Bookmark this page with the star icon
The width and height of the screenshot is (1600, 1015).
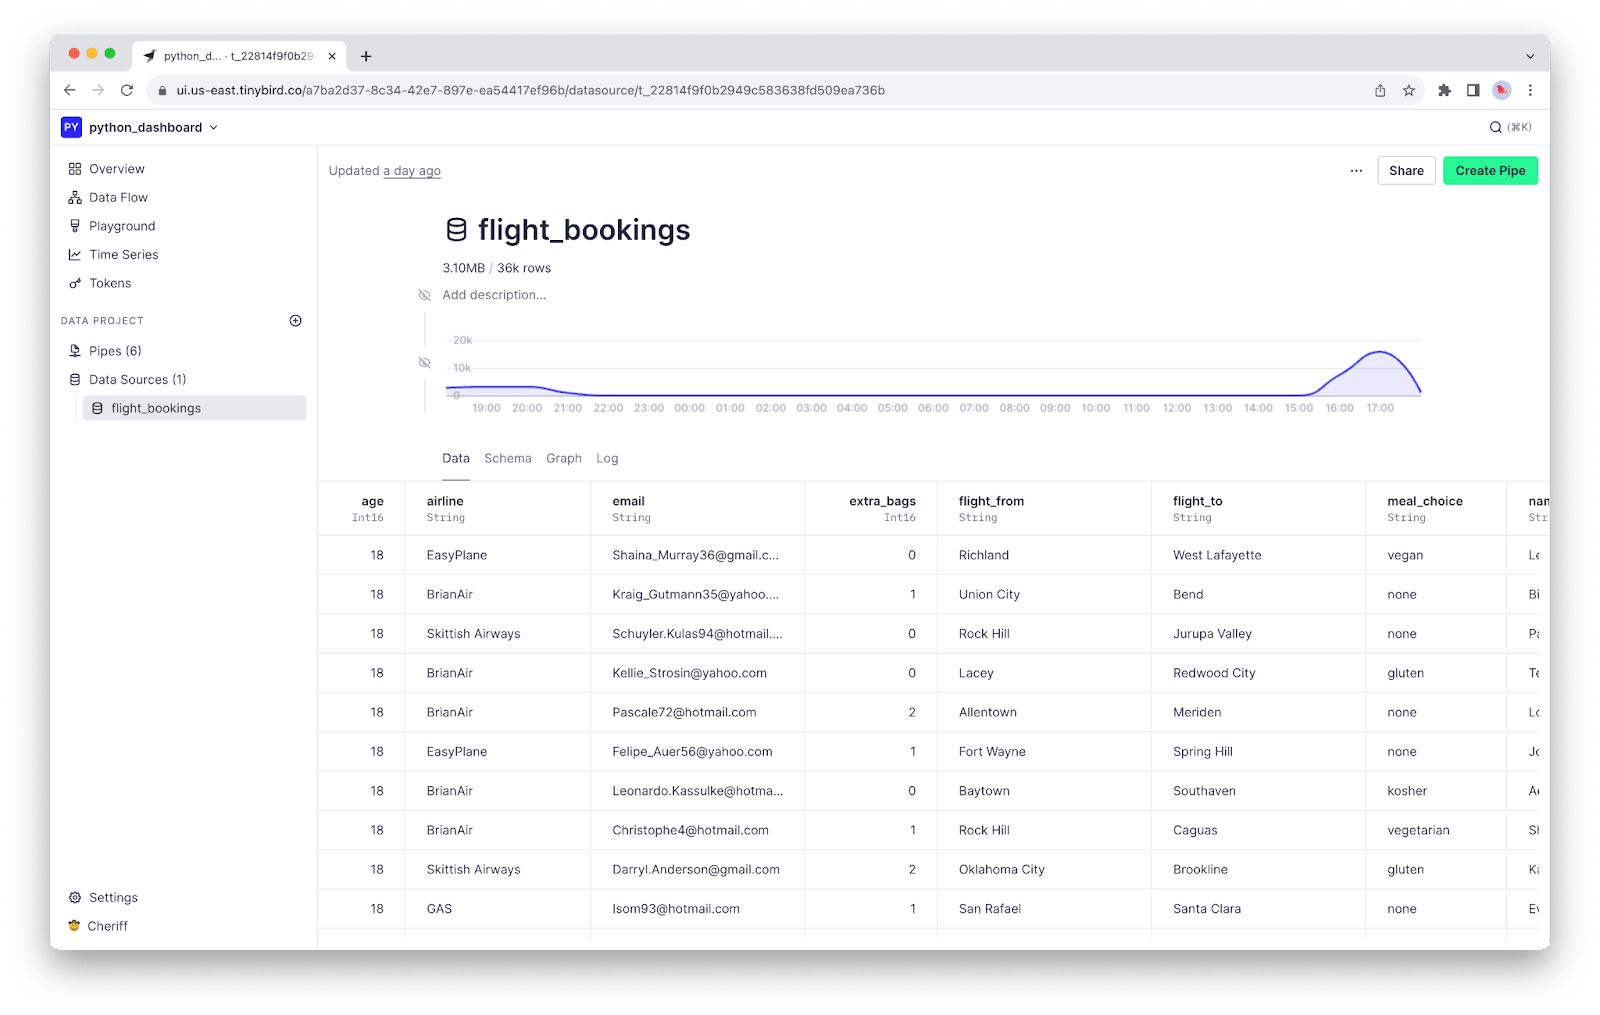[x=1409, y=91]
